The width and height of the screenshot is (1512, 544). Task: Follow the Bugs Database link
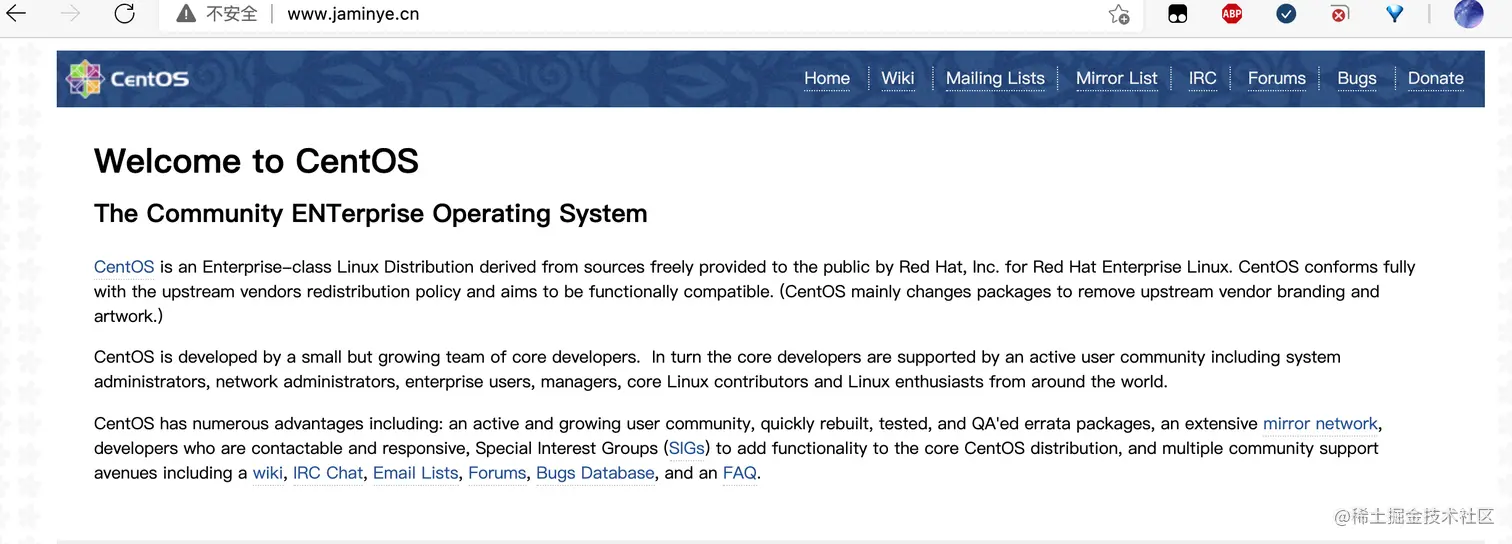pos(595,473)
